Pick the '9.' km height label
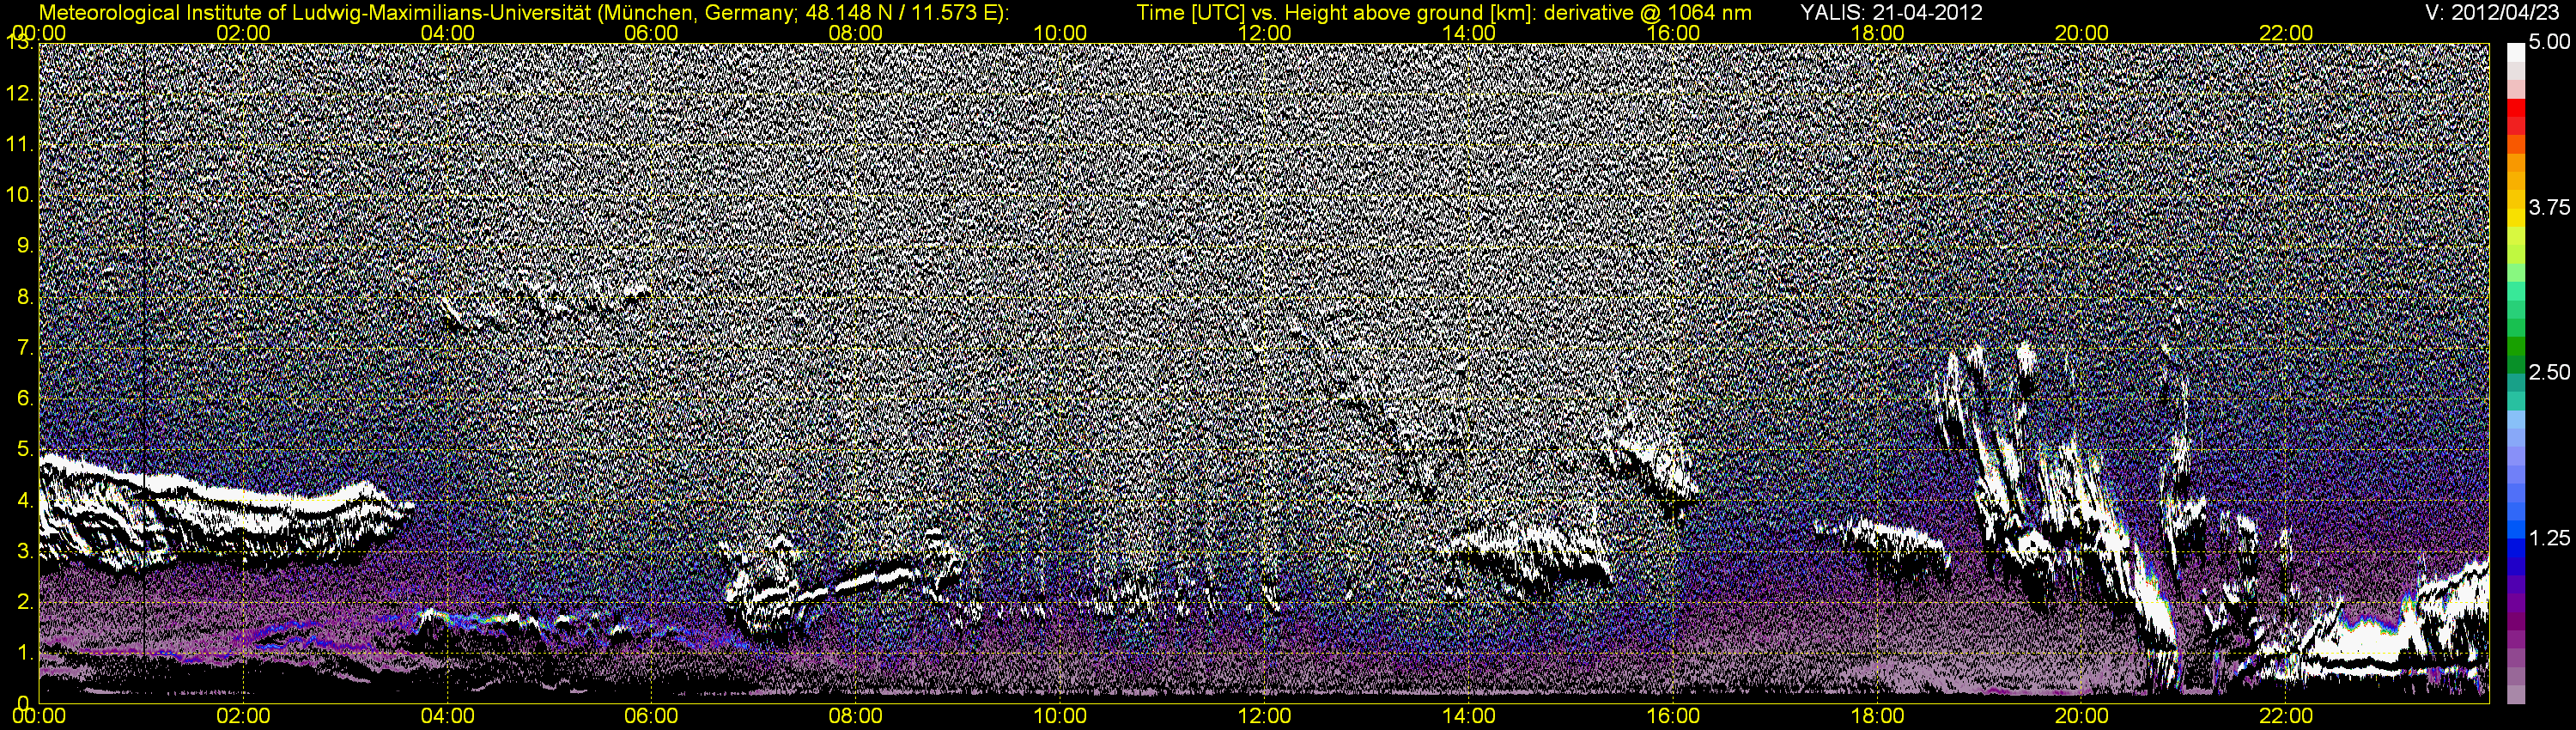 25,245
